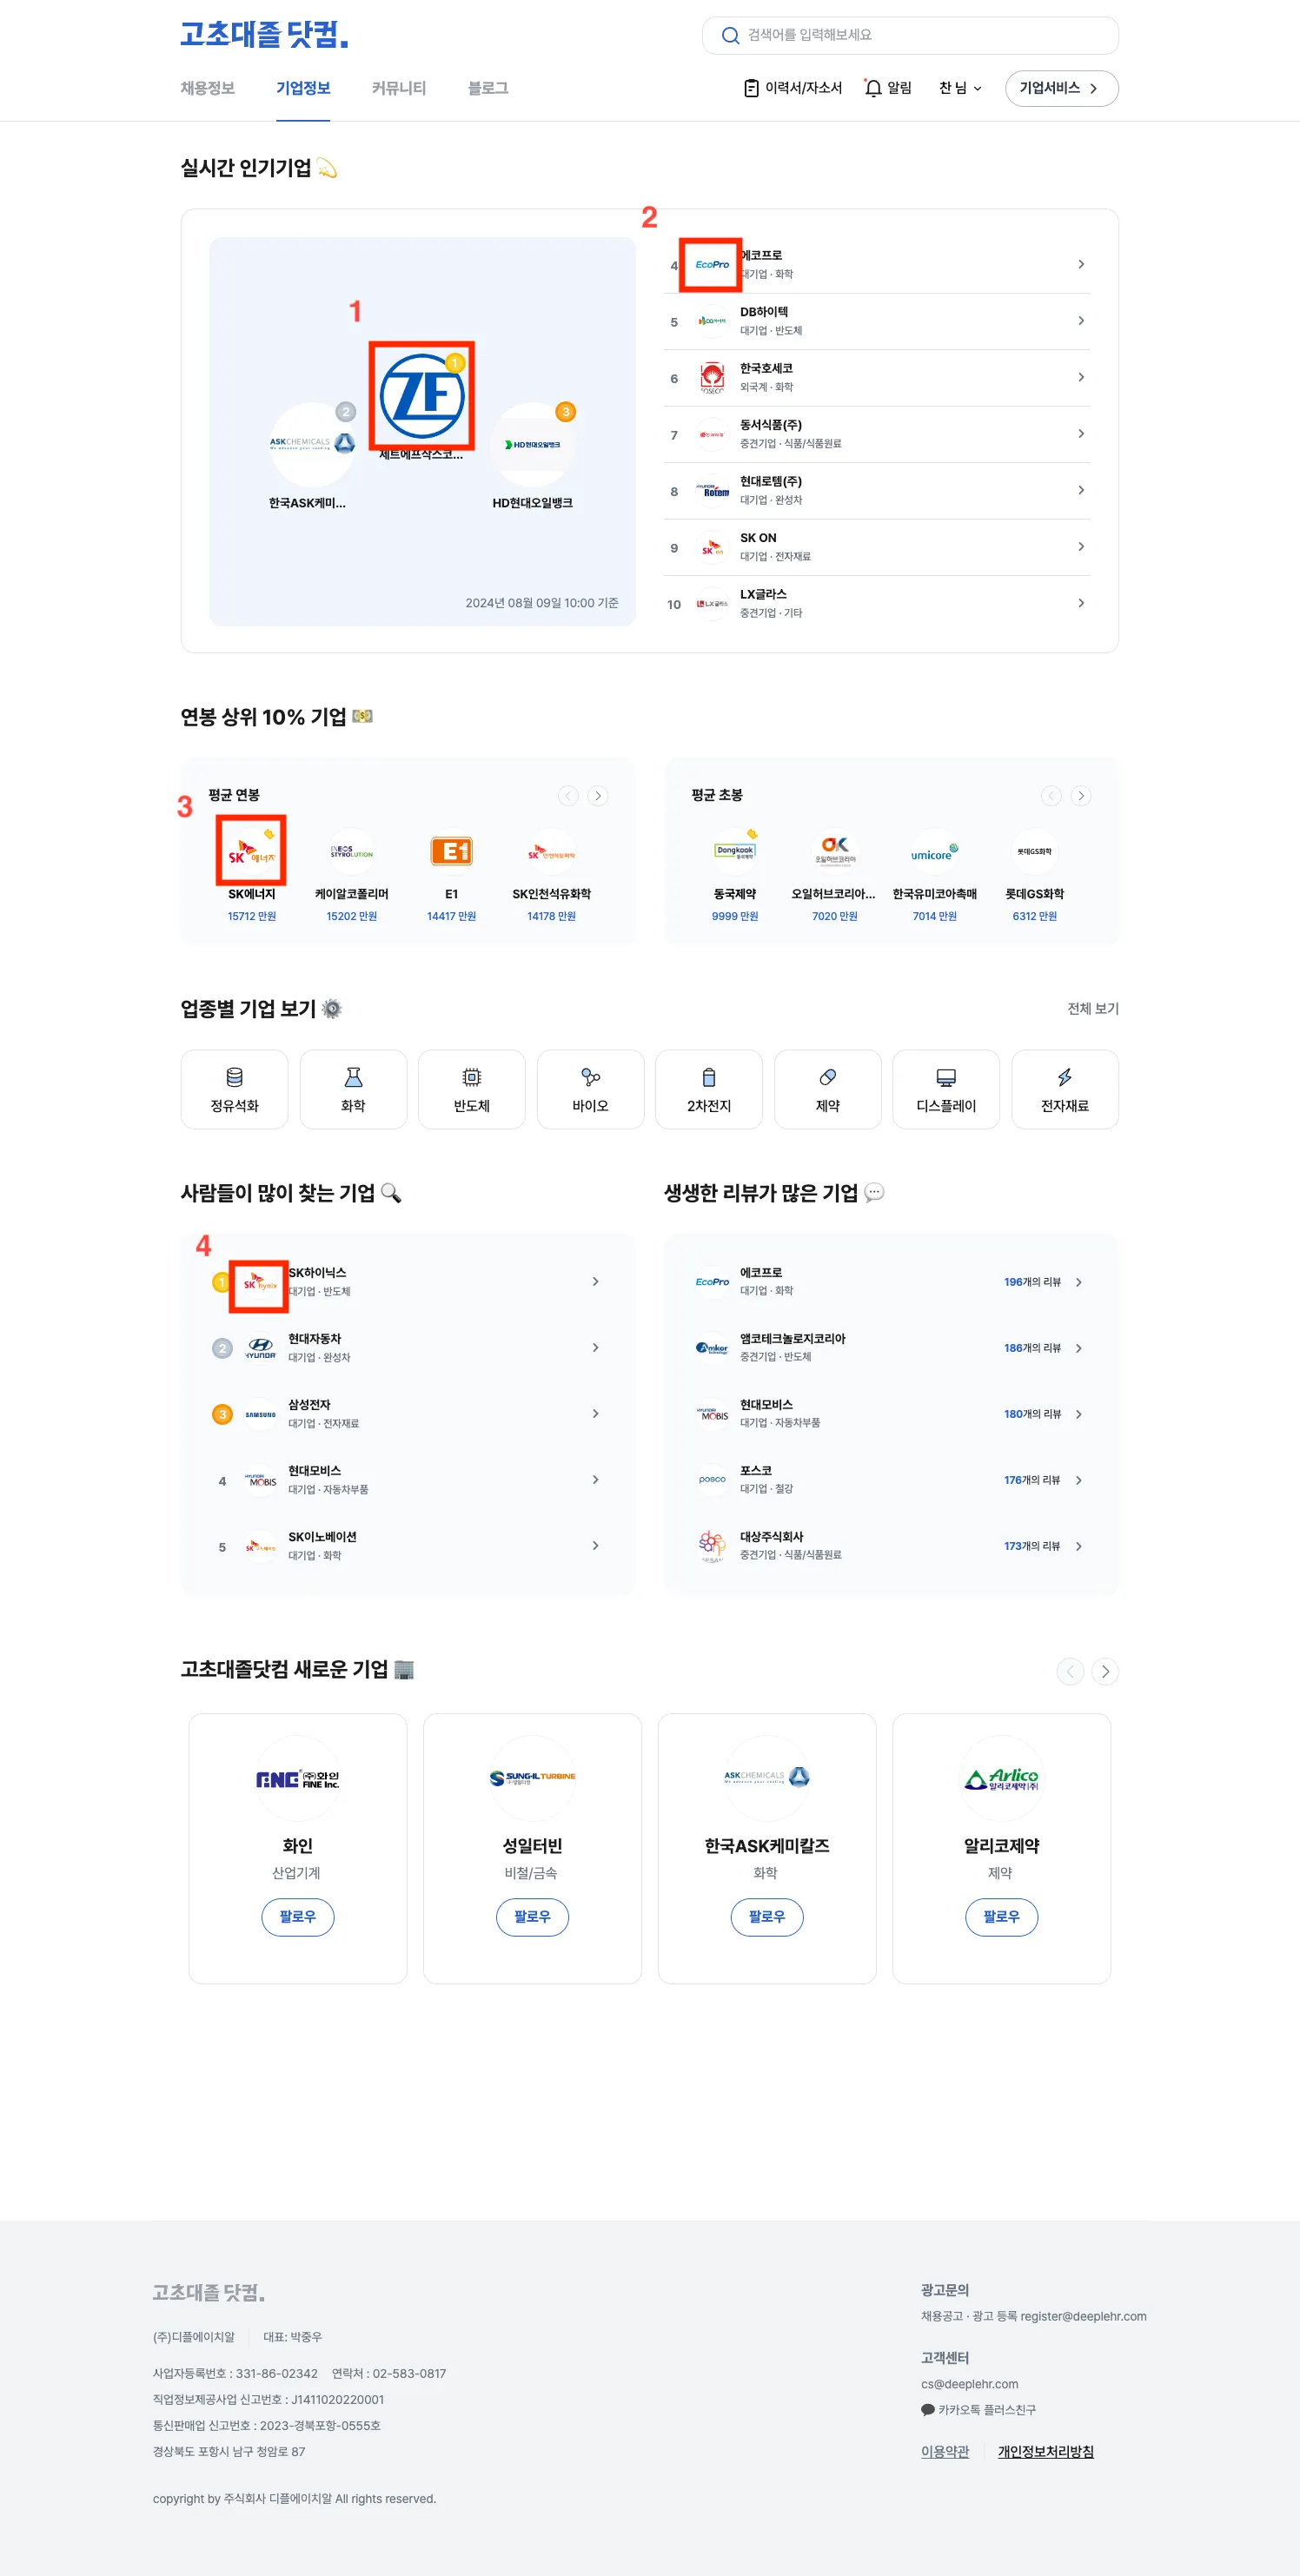Click next arrow in 새로운 기업 carousel
The image size is (1300, 2576).
pos(1105,1671)
